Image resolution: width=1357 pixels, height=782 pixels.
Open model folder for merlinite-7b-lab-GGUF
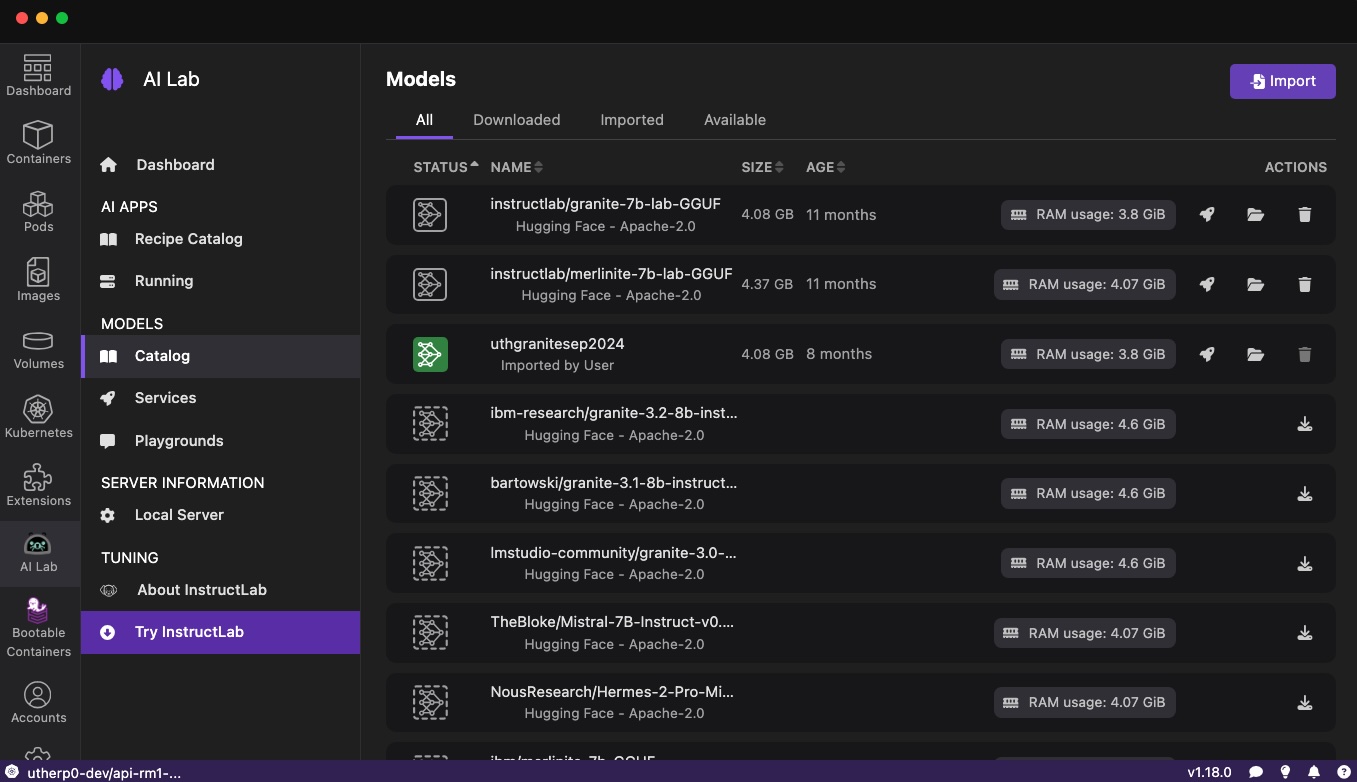(x=1255, y=285)
